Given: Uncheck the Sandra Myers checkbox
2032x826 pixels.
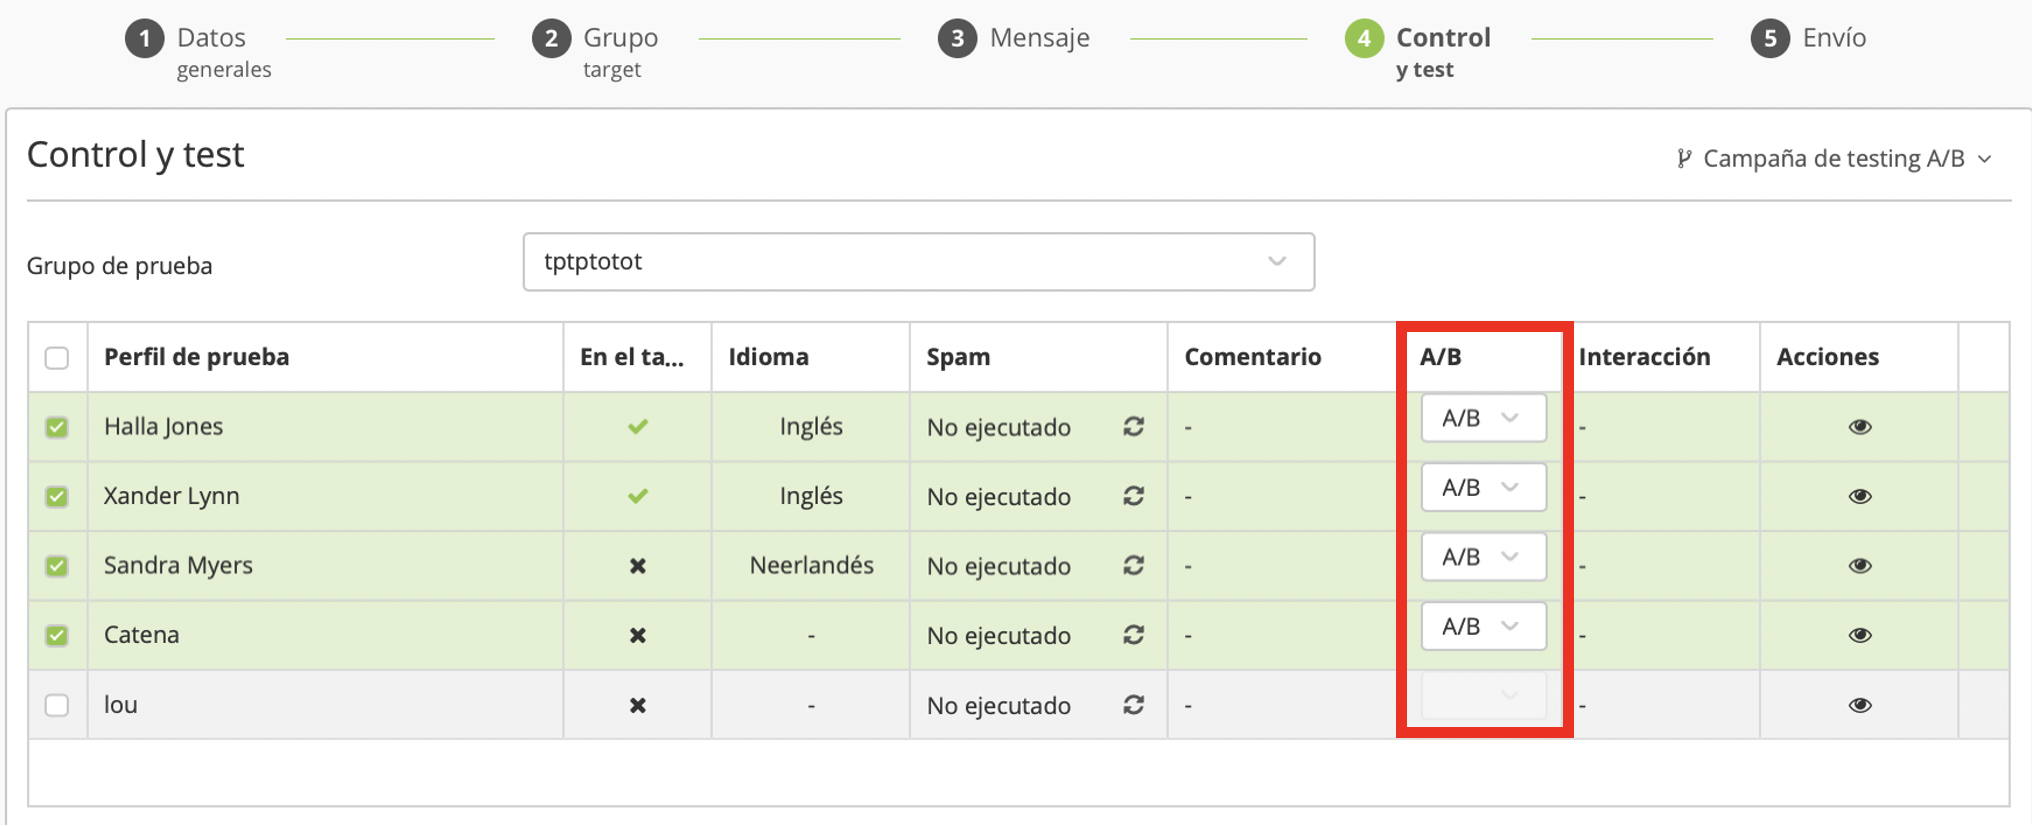Looking at the screenshot, I should pos(57,566).
